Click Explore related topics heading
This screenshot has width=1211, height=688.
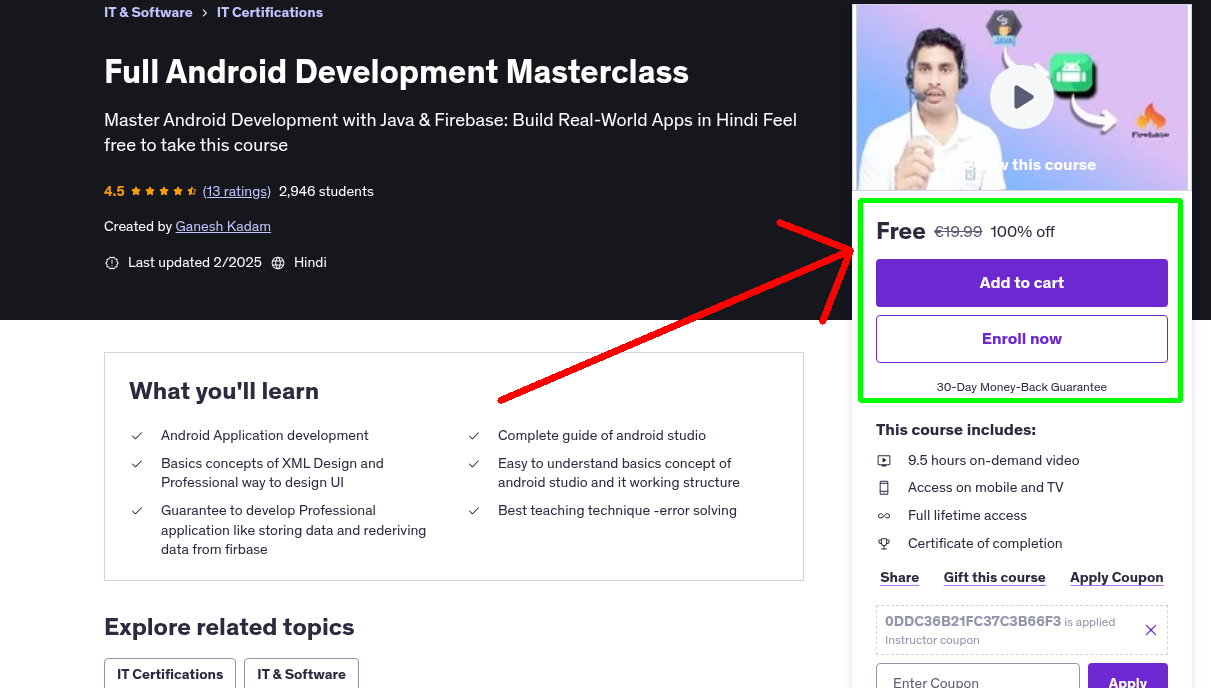tap(229, 627)
